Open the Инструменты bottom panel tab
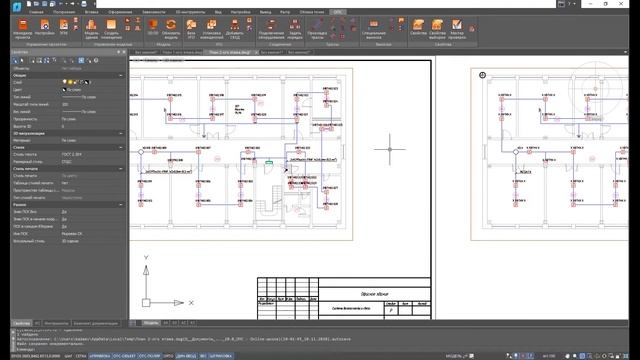Image resolution: width=640 pixels, height=360 pixels. point(56,323)
